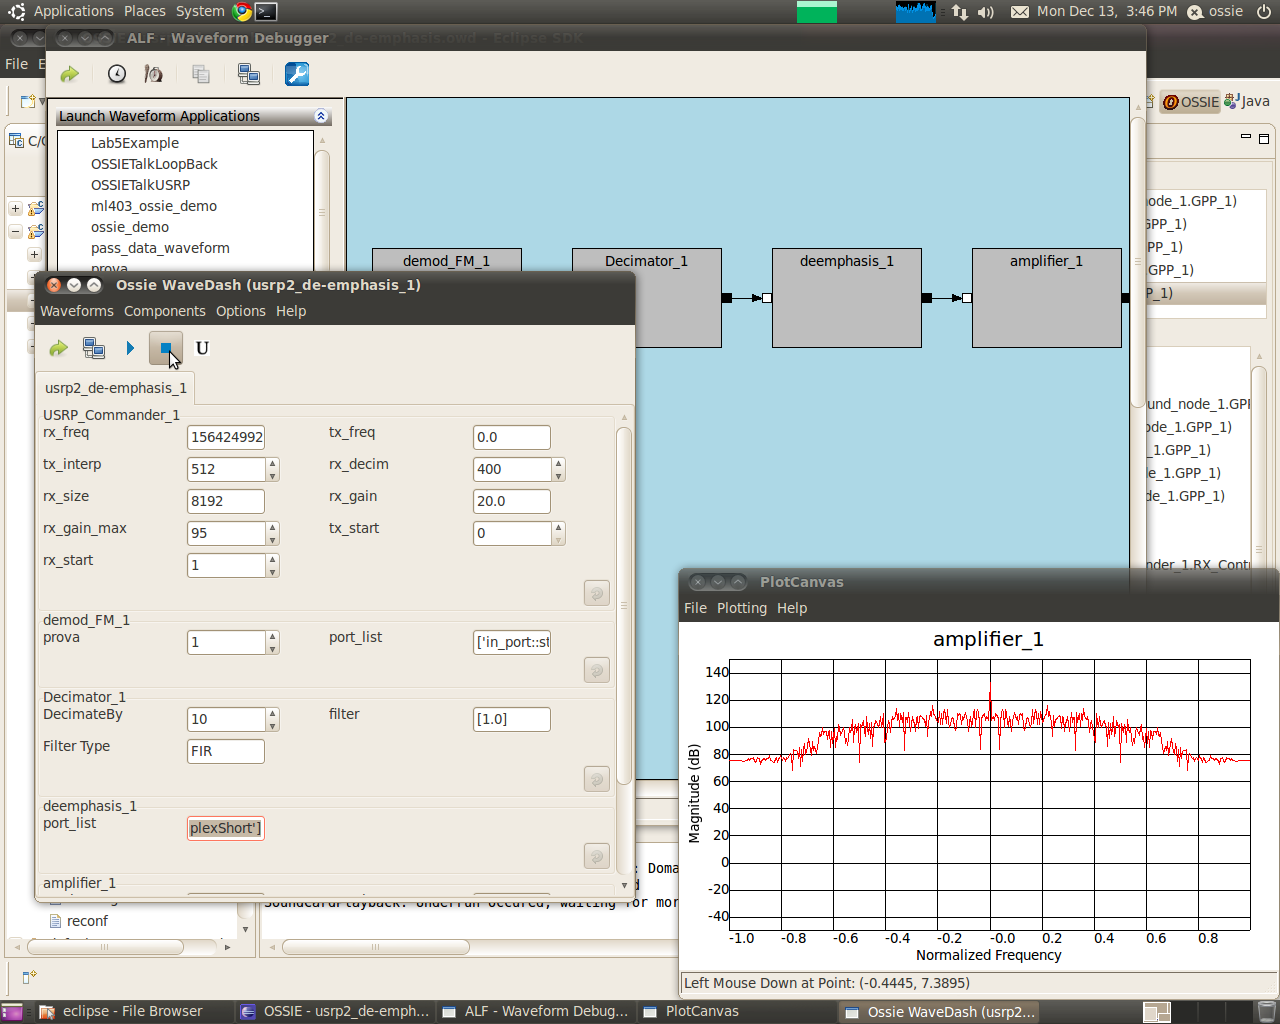1280x1024 pixels.
Task: Switch to the Java perspective in Eclipse
Action: coord(1247,101)
